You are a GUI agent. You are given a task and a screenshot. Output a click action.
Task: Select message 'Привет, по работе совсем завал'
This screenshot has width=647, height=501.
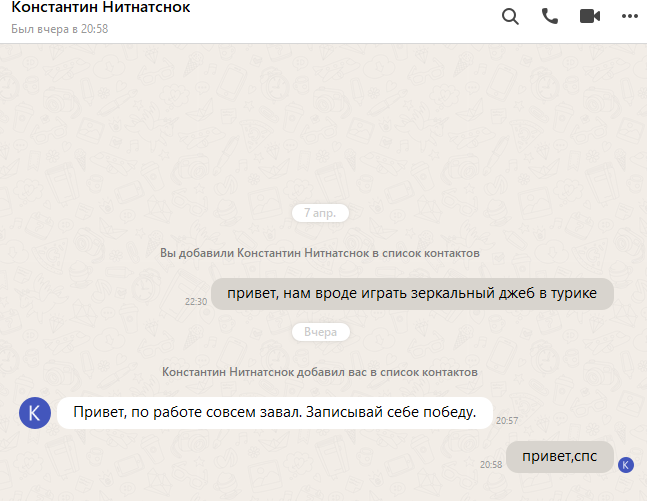click(x=275, y=413)
